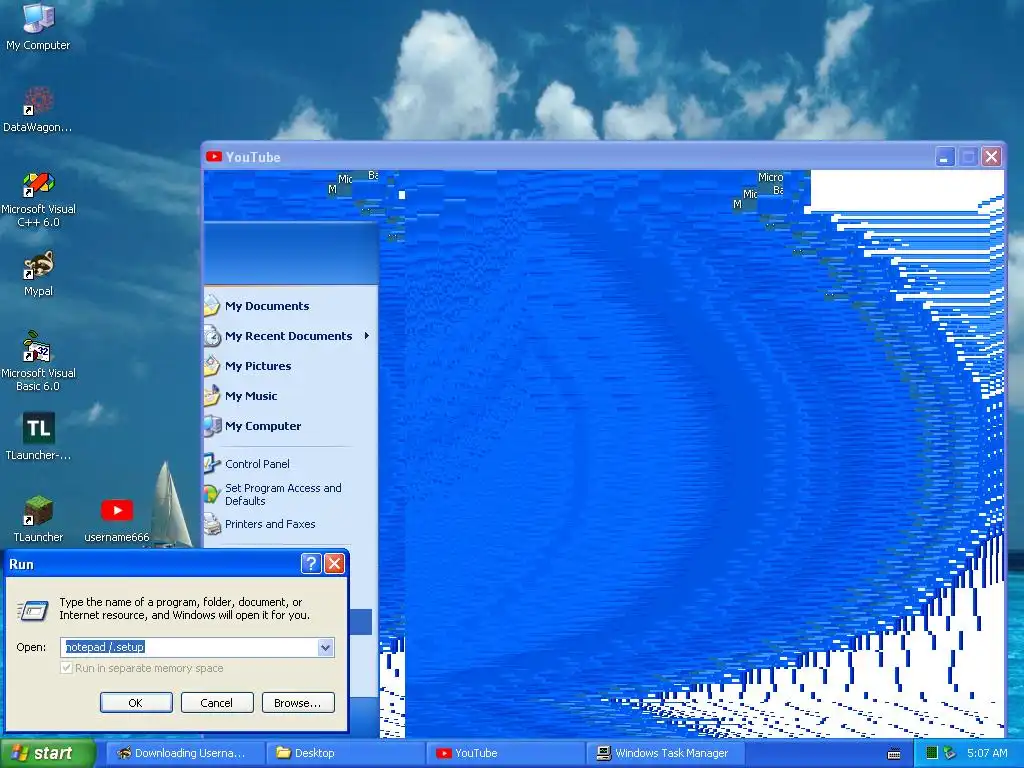1024x768 pixels.
Task: Click the YouTube window title bar icon
Action: click(x=214, y=157)
